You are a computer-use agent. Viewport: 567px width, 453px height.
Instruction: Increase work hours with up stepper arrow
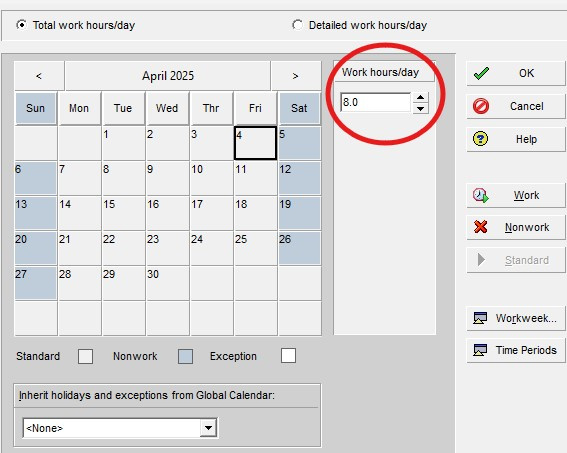pos(420,97)
